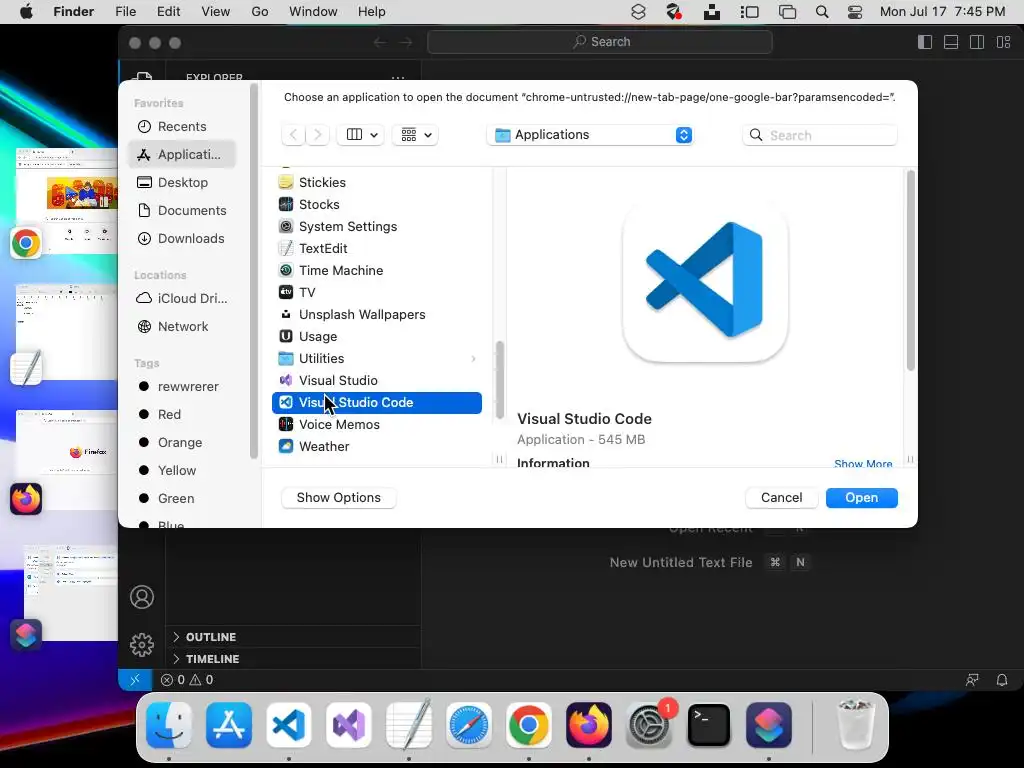The height and width of the screenshot is (768, 1024).
Task: Select Visual Studio Code in the application list
Action: [x=377, y=402]
